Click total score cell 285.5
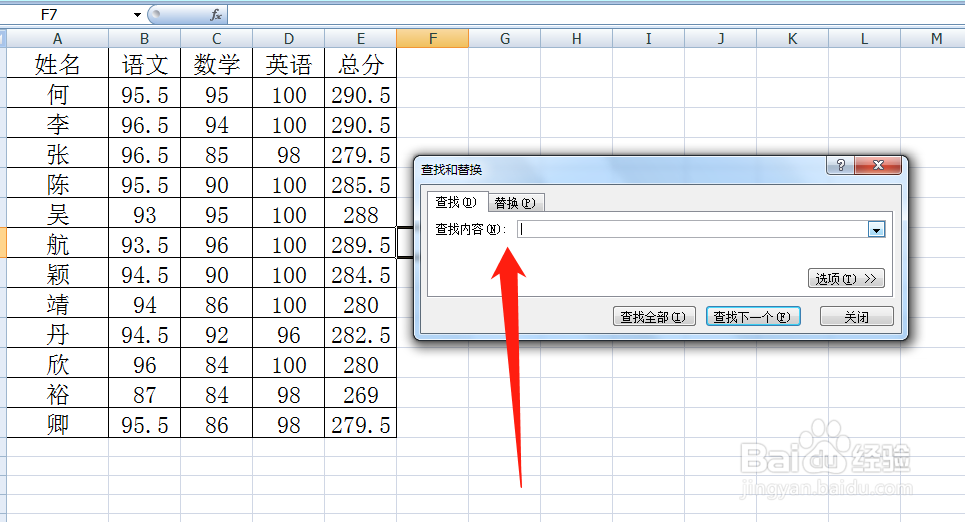965x522 pixels. coord(361,183)
